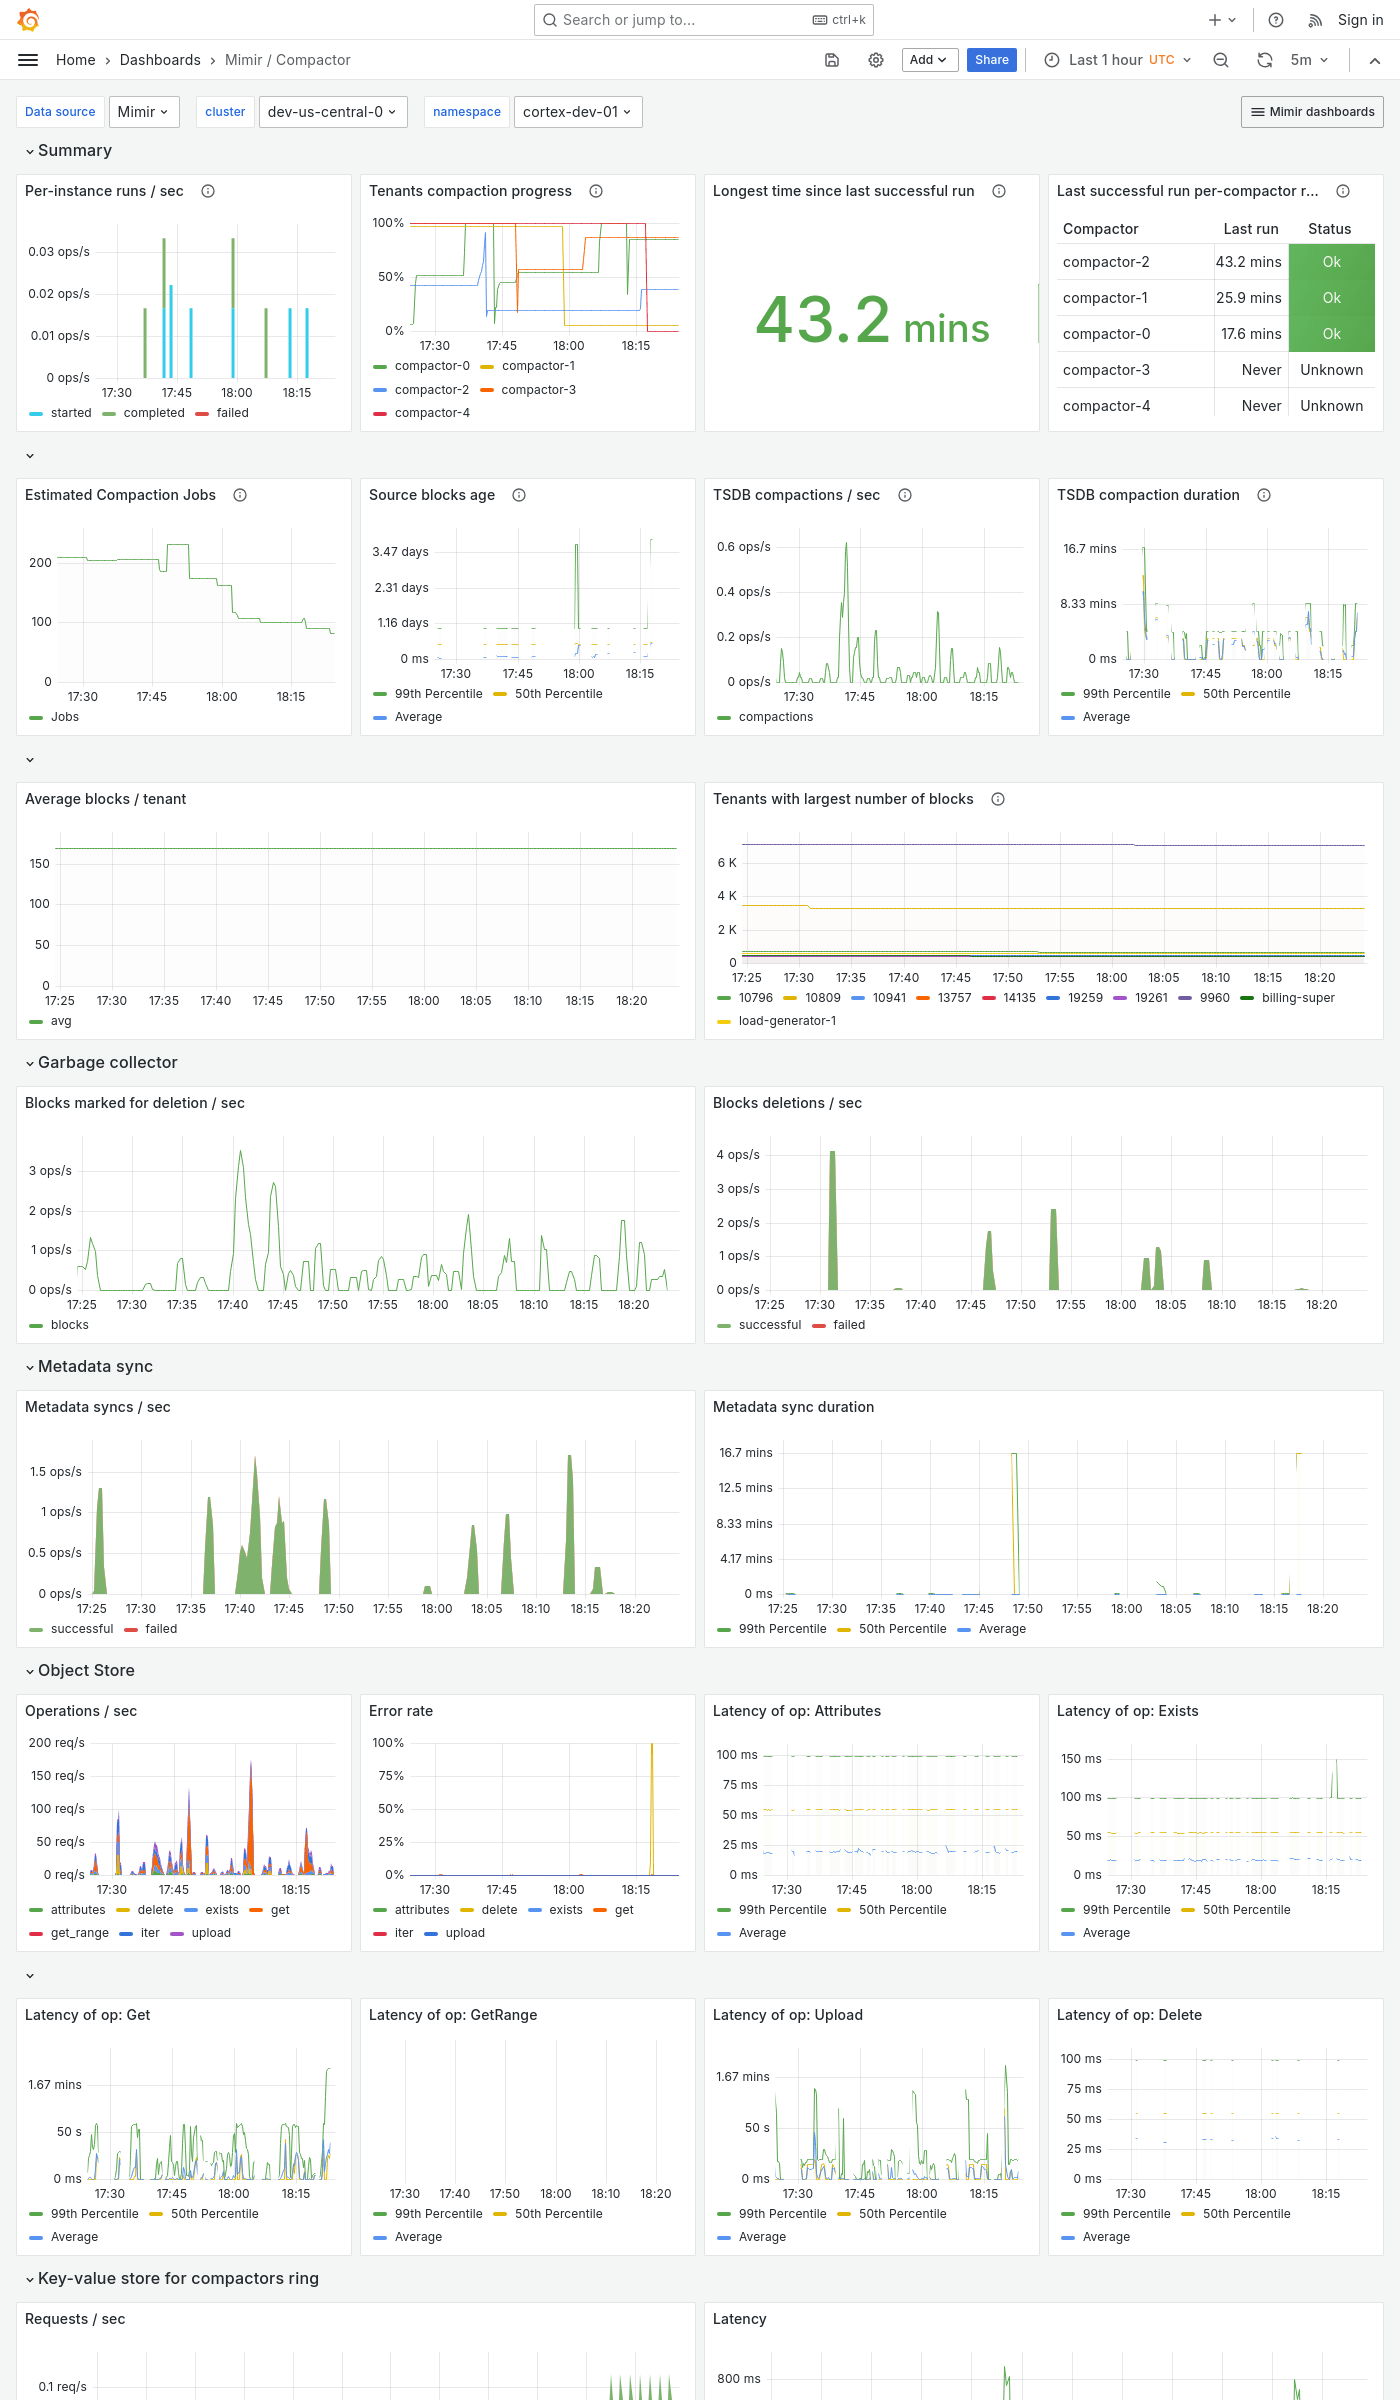Show info for Tenants with largest number of blocks

998,799
